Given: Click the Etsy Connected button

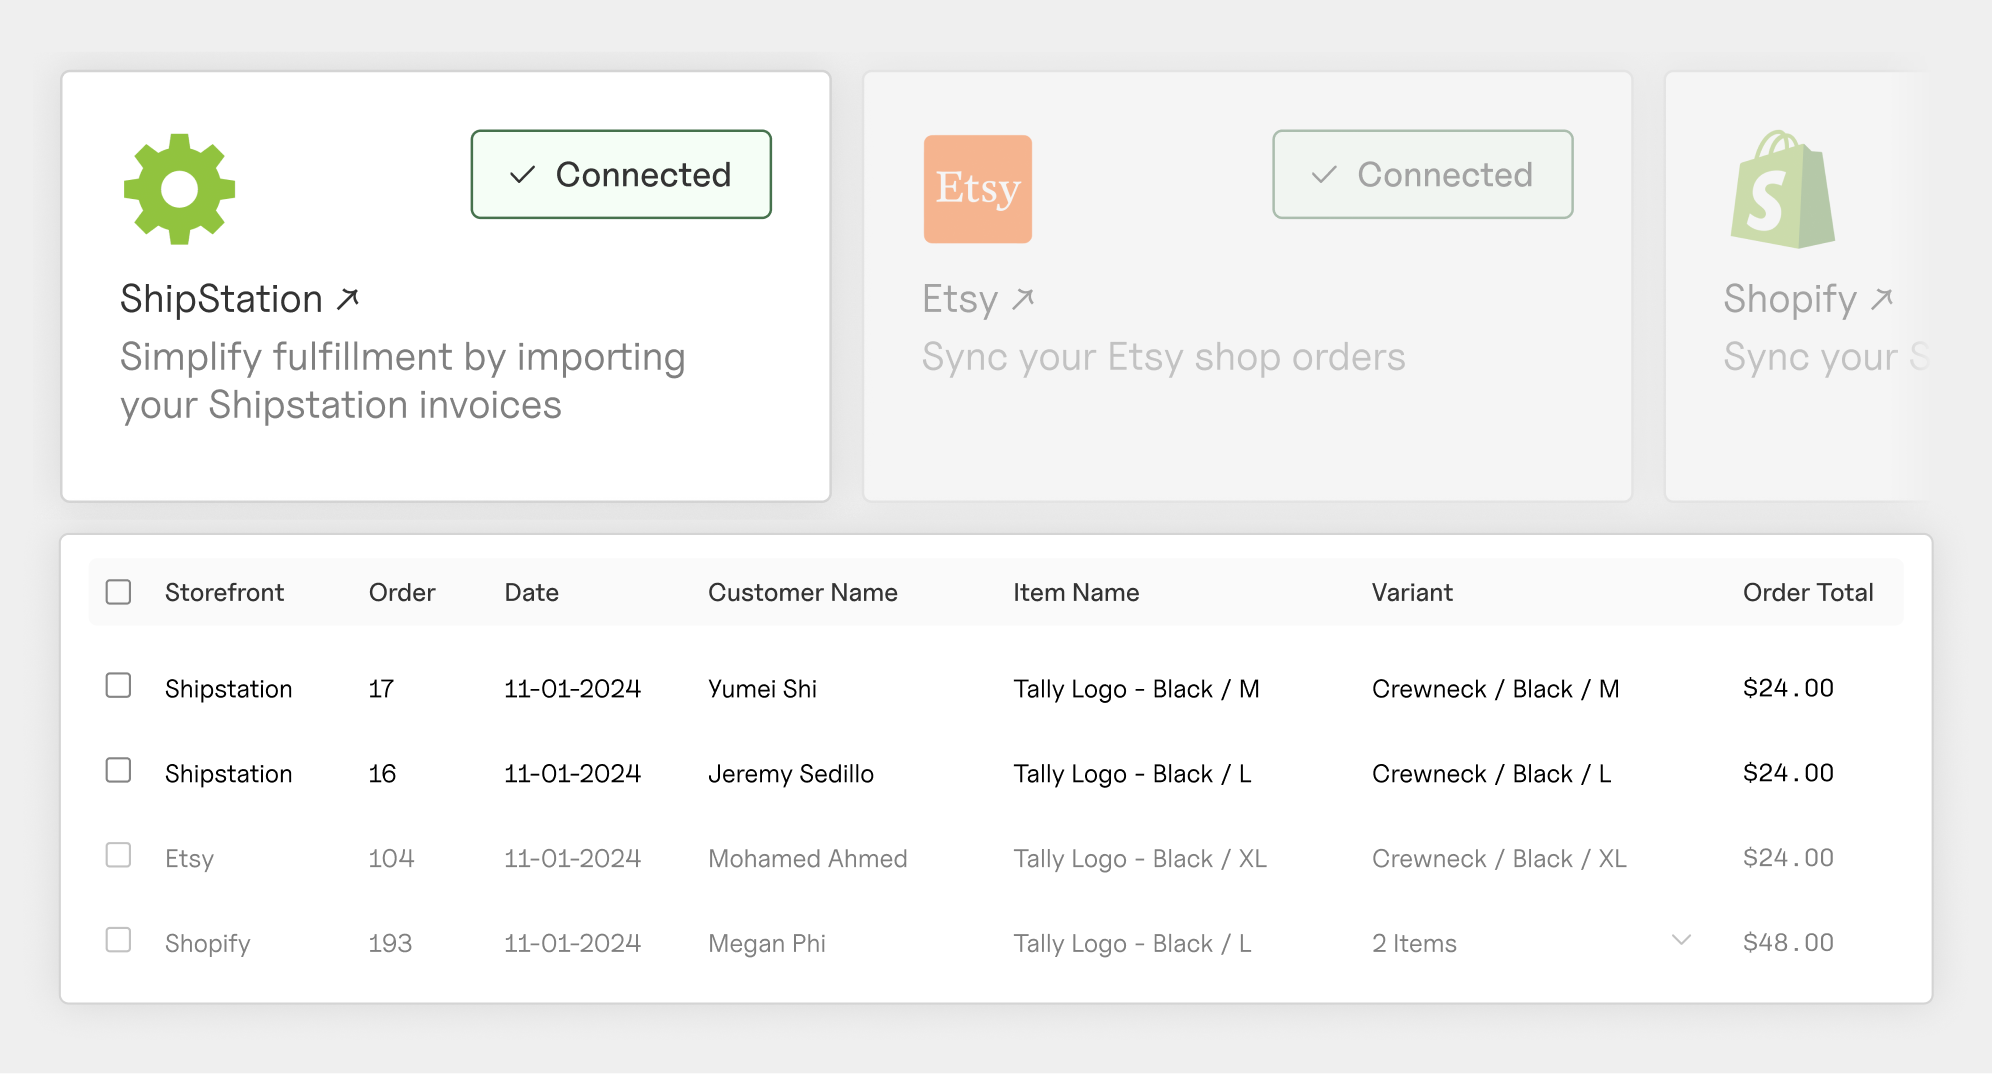Looking at the screenshot, I should pos(1422,174).
